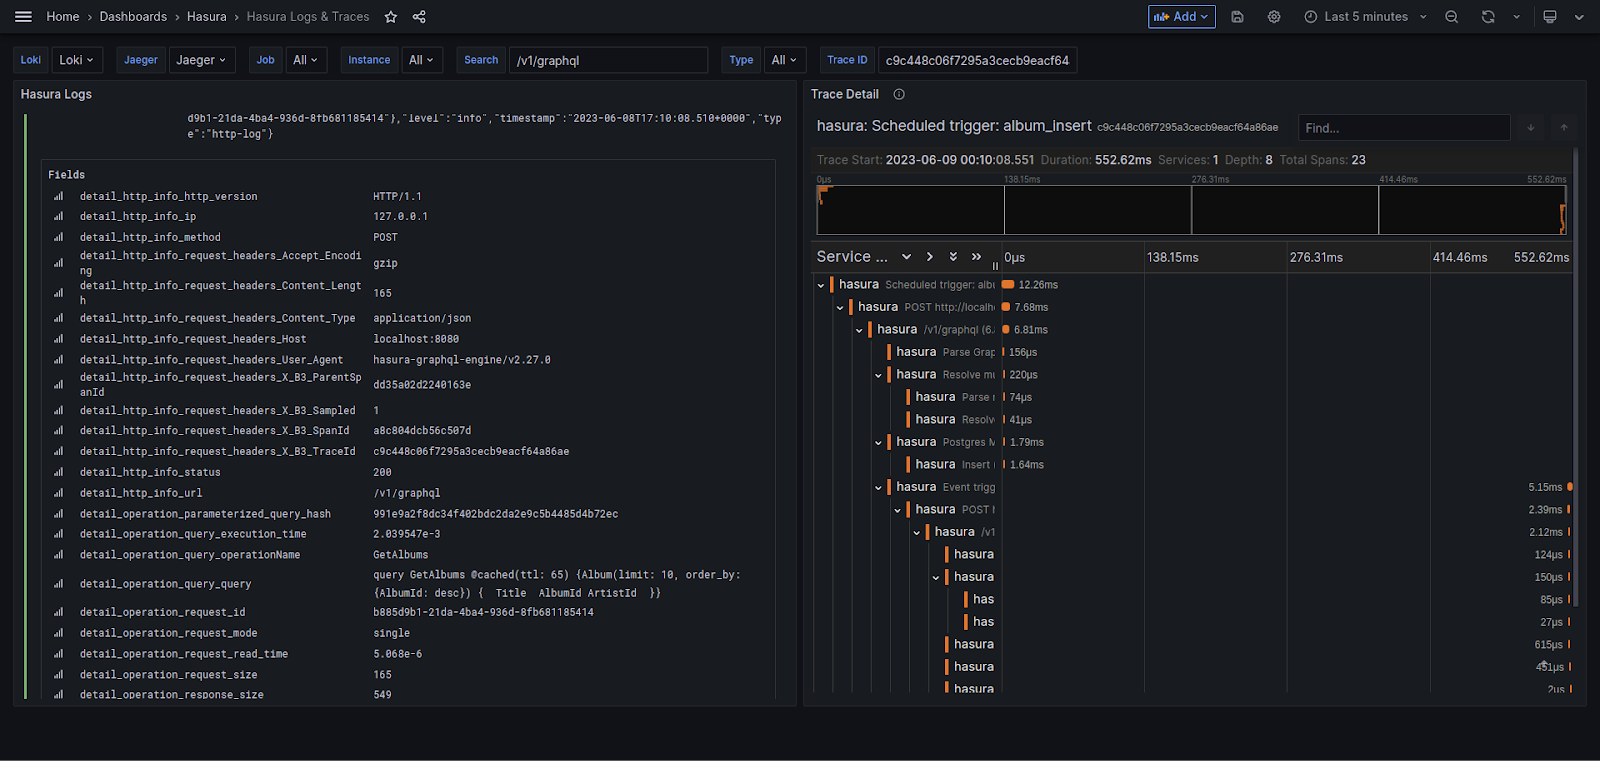Show stats for detail_http_info_method field
The height and width of the screenshot is (774, 1600).
click(x=59, y=238)
